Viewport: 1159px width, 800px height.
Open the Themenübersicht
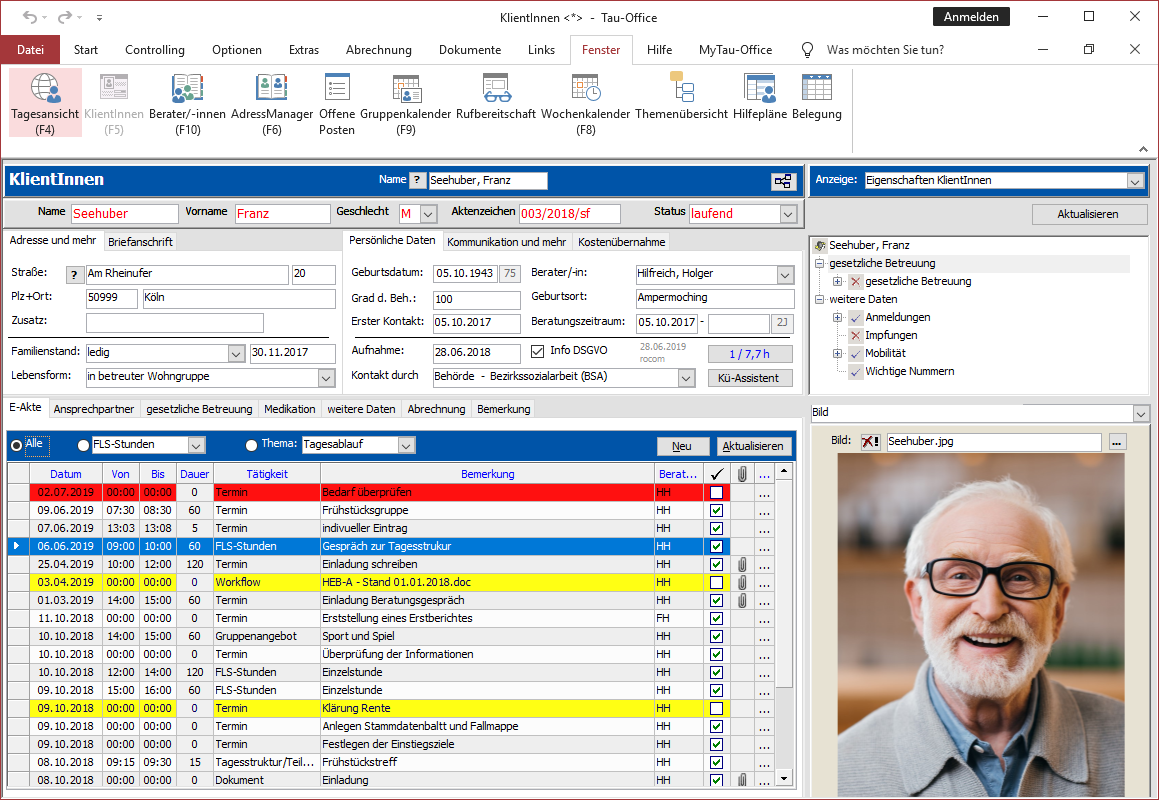(683, 100)
